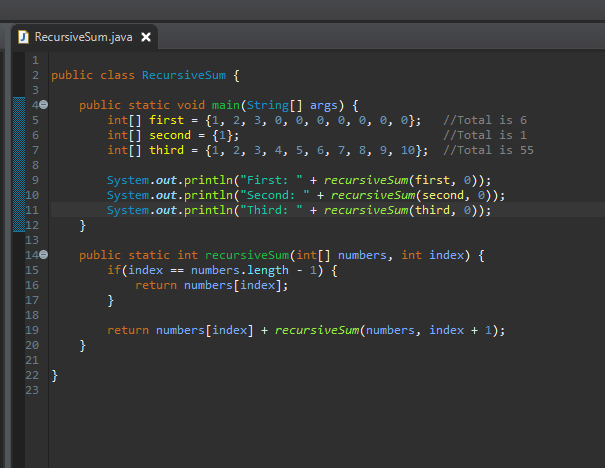Click the recursiveSum method name on line 14
Screen dimensions: 605x468
pyautogui.click(x=247, y=255)
